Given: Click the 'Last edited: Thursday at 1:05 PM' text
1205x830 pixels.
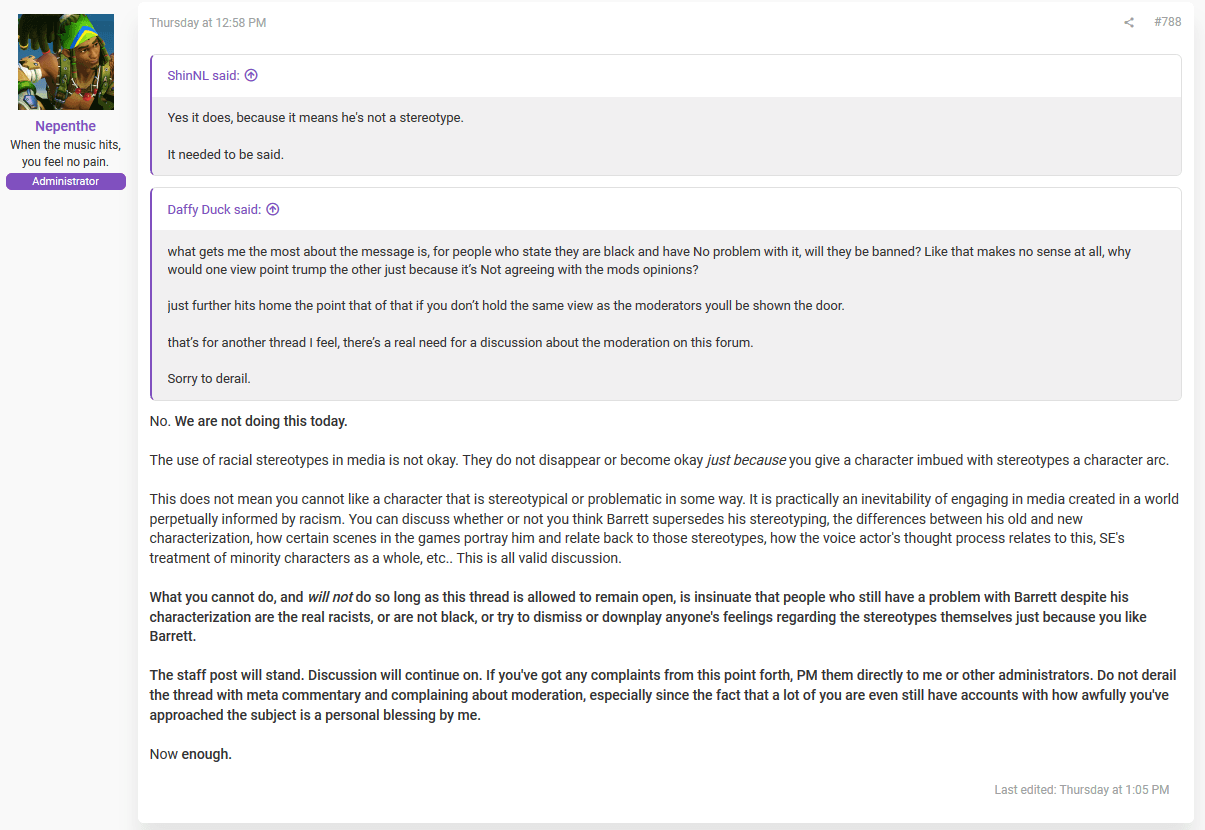Looking at the screenshot, I should pos(1081,790).
